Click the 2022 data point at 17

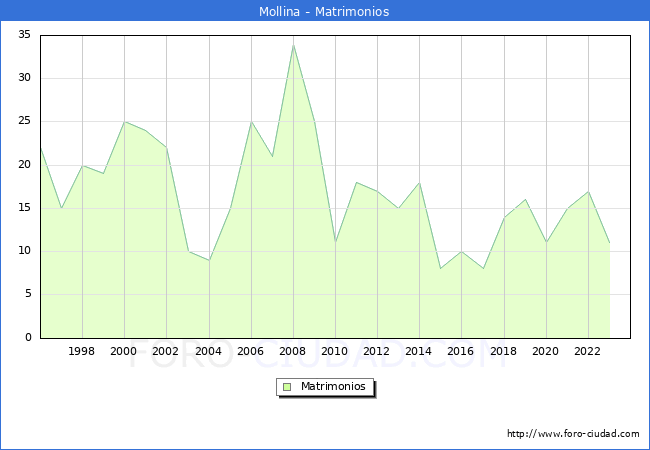(x=589, y=191)
